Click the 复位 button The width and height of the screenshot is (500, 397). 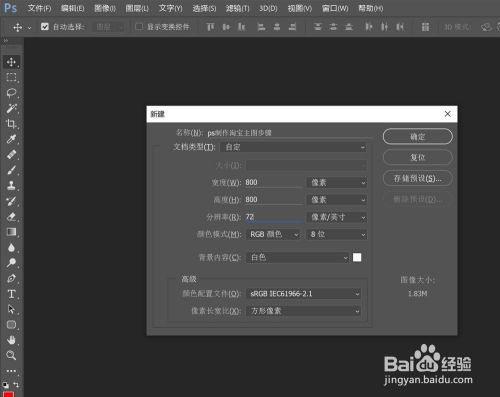[418, 157]
